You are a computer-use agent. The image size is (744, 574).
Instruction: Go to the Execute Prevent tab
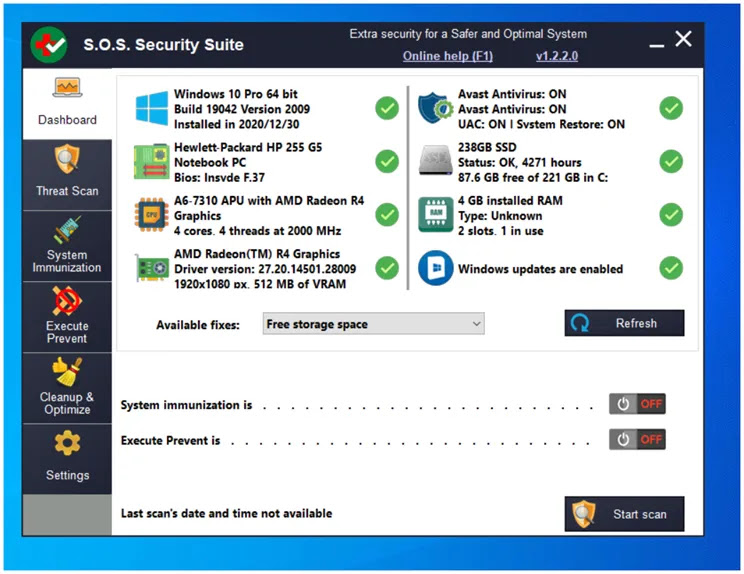pos(67,317)
